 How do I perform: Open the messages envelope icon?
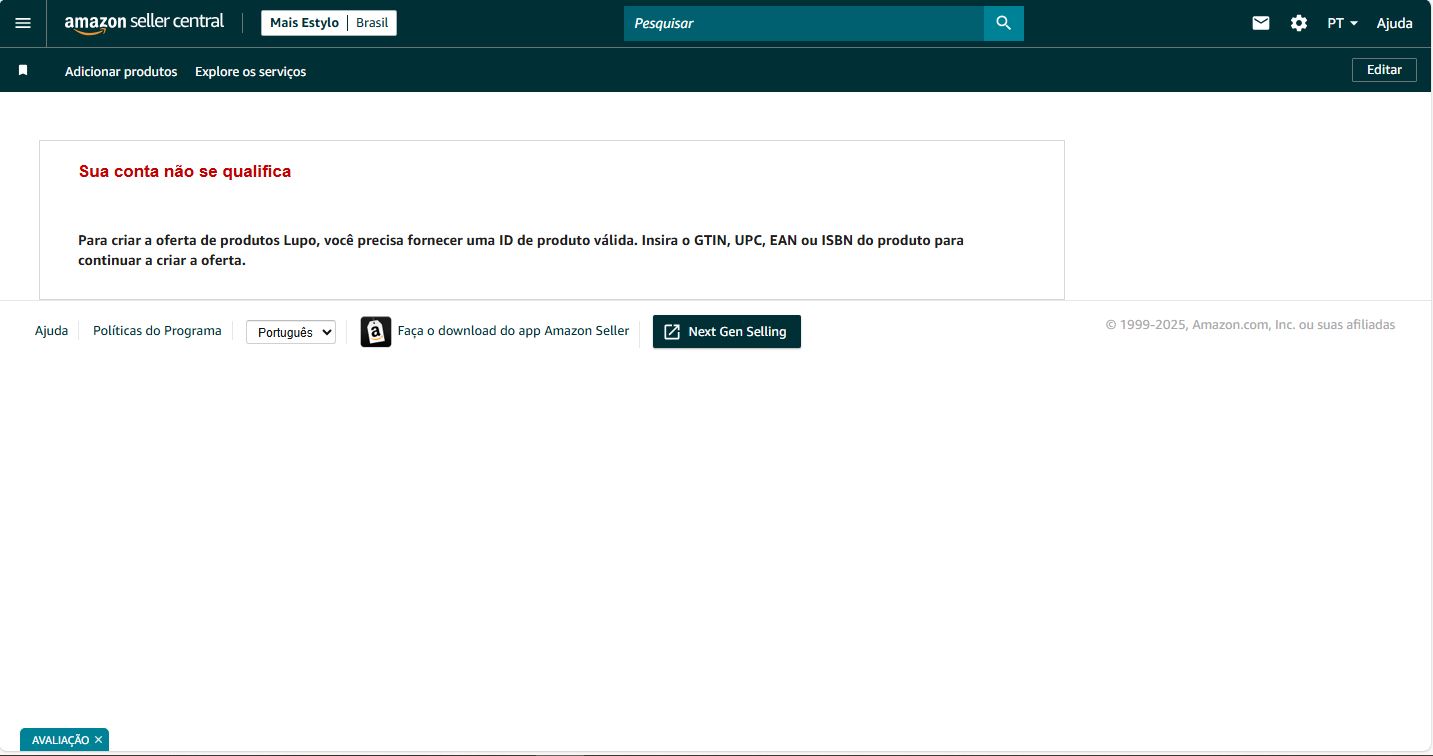click(1261, 23)
